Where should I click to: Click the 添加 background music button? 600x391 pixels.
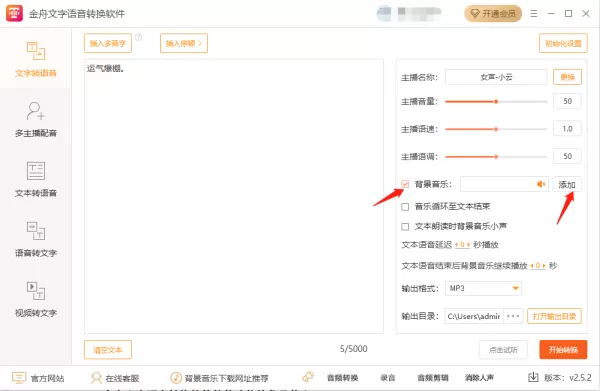(x=567, y=184)
